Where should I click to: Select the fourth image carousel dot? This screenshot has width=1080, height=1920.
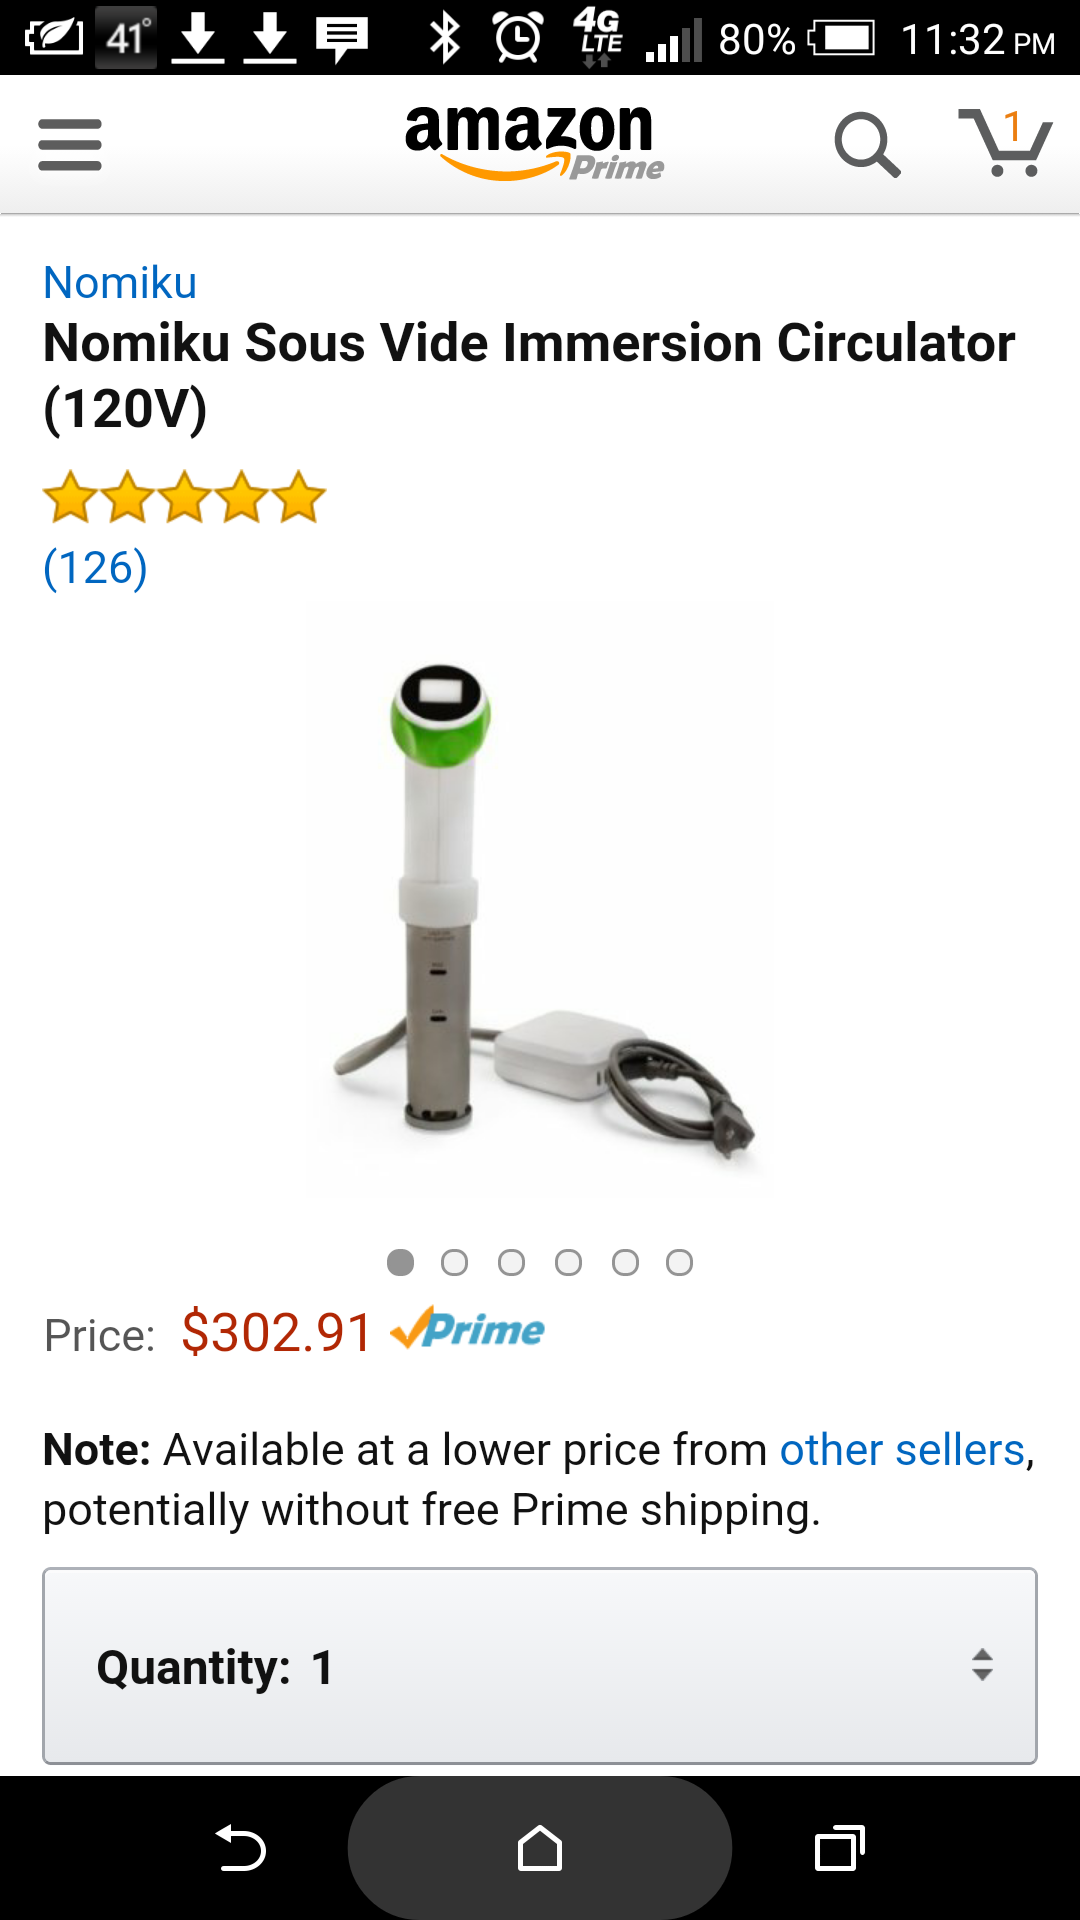568,1263
